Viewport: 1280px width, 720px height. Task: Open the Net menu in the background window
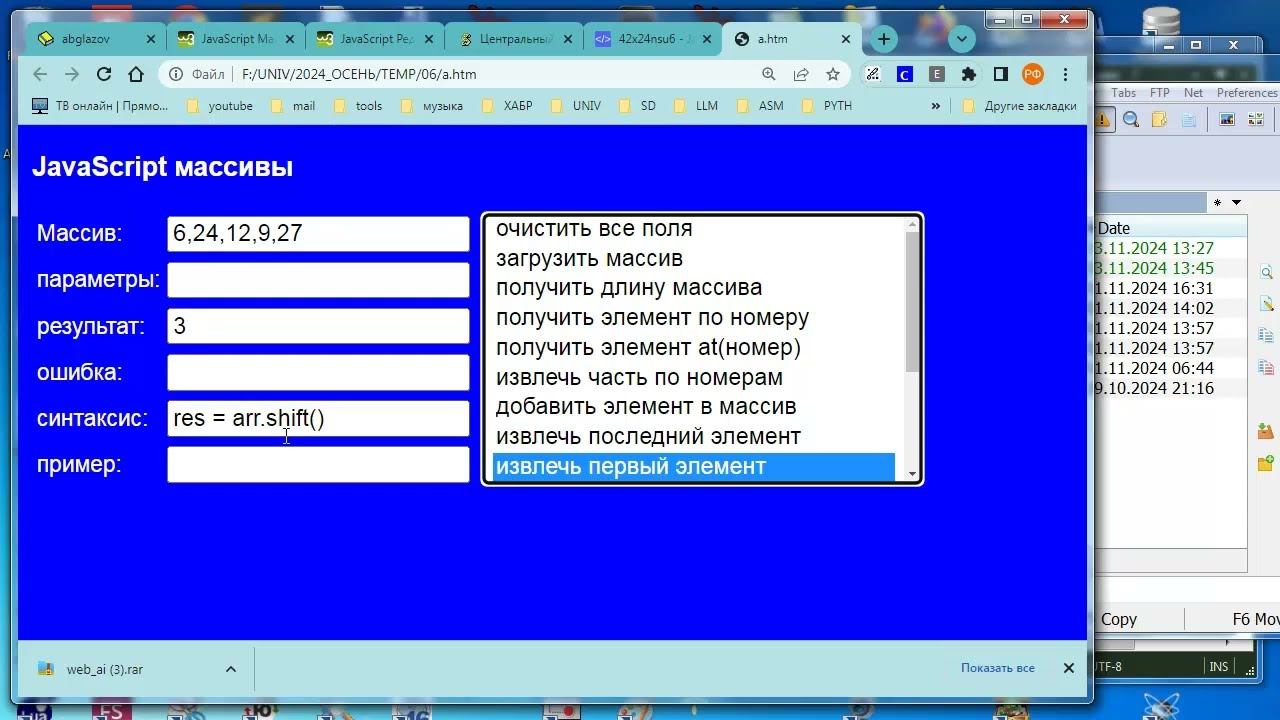coord(1194,93)
